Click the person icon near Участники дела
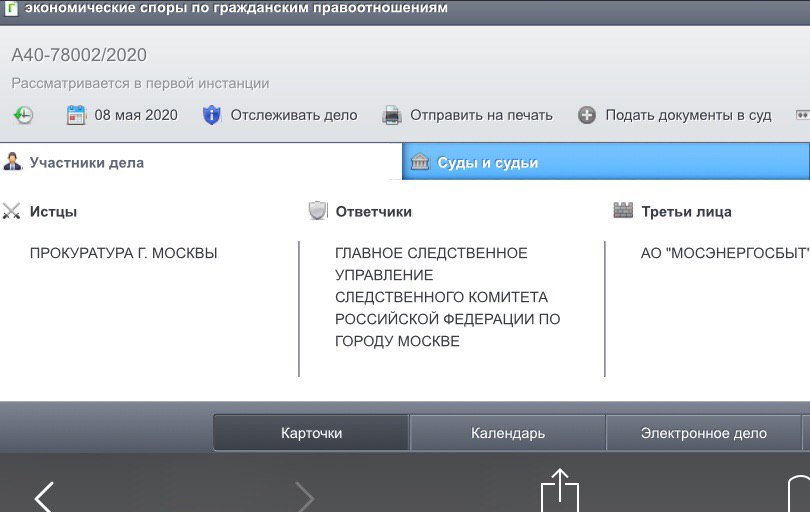The image size is (810, 512). (12, 162)
